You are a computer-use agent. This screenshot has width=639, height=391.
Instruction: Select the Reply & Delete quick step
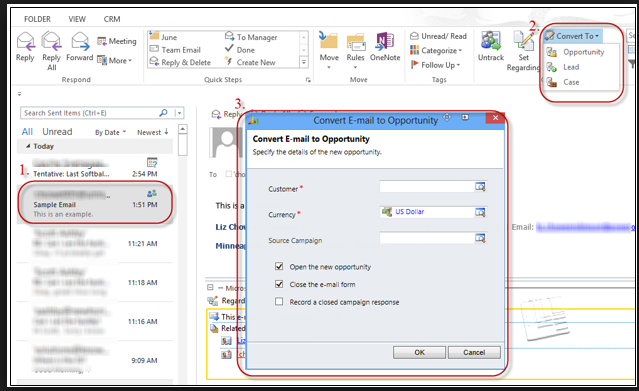tap(180, 62)
